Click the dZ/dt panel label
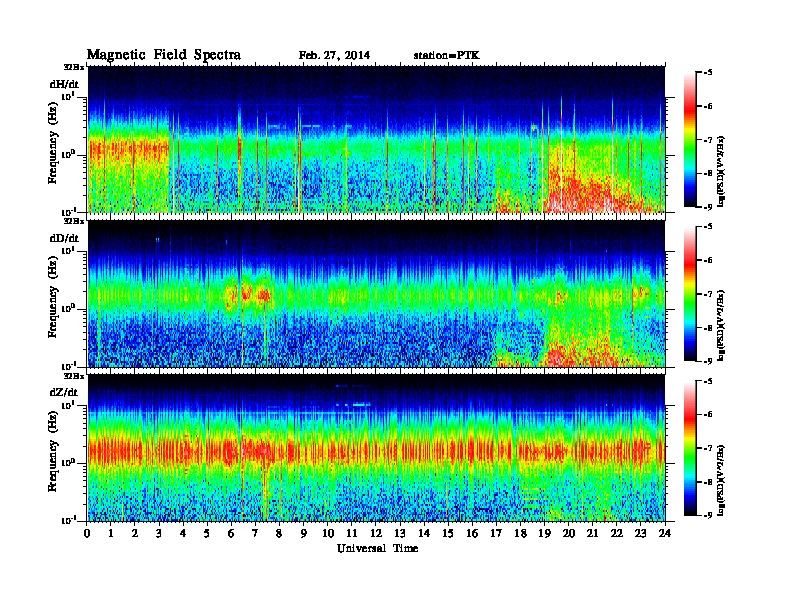This screenshot has width=792, height=612. pyautogui.click(x=64, y=392)
